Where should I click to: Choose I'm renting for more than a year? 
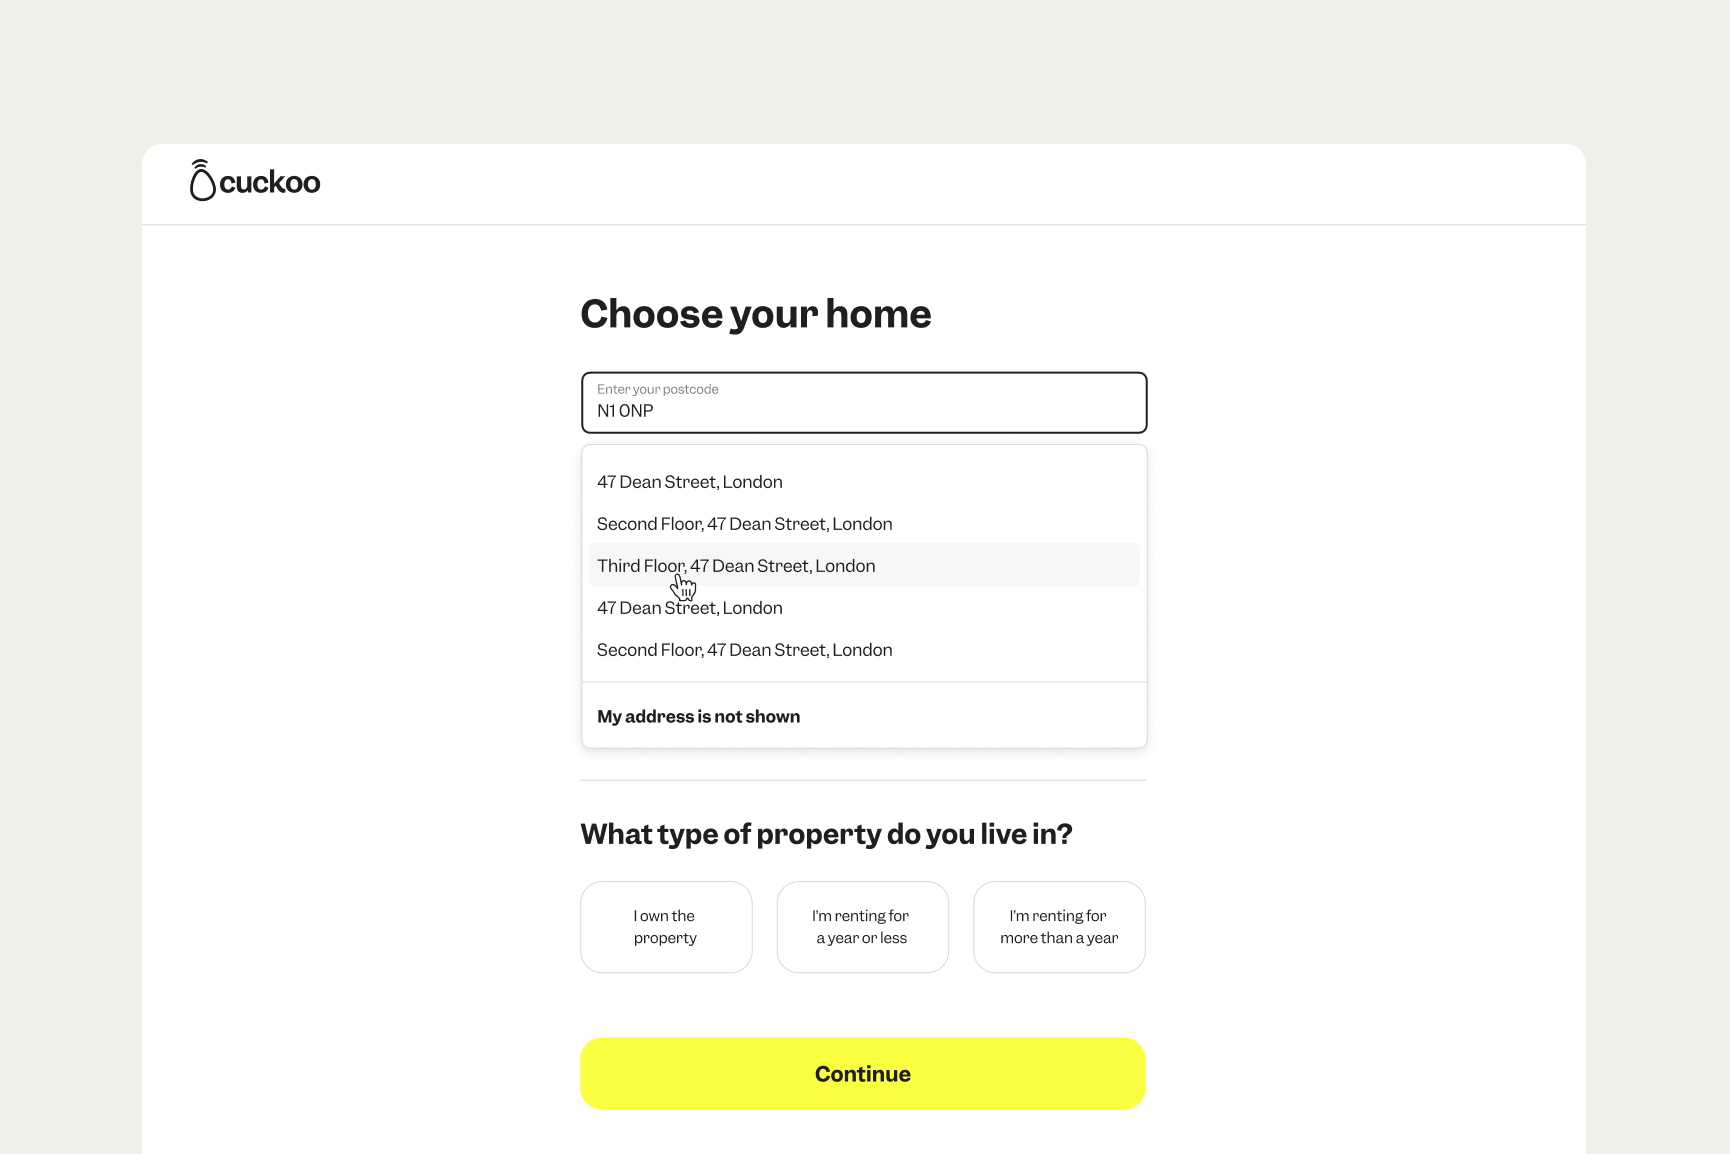(1059, 926)
